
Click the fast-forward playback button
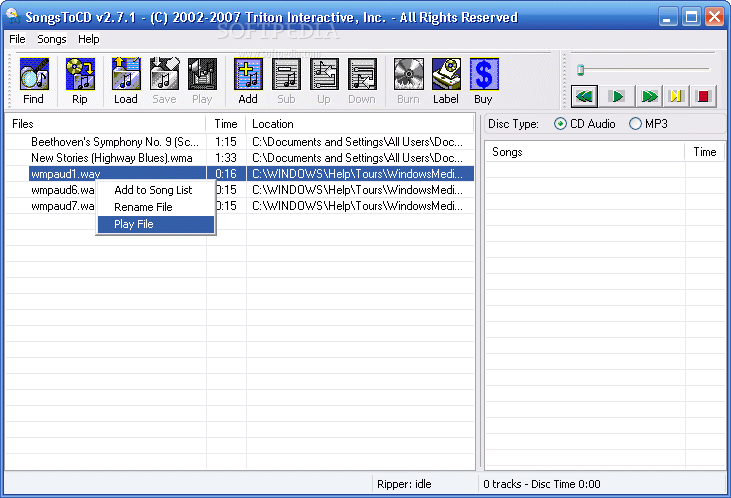tap(649, 97)
